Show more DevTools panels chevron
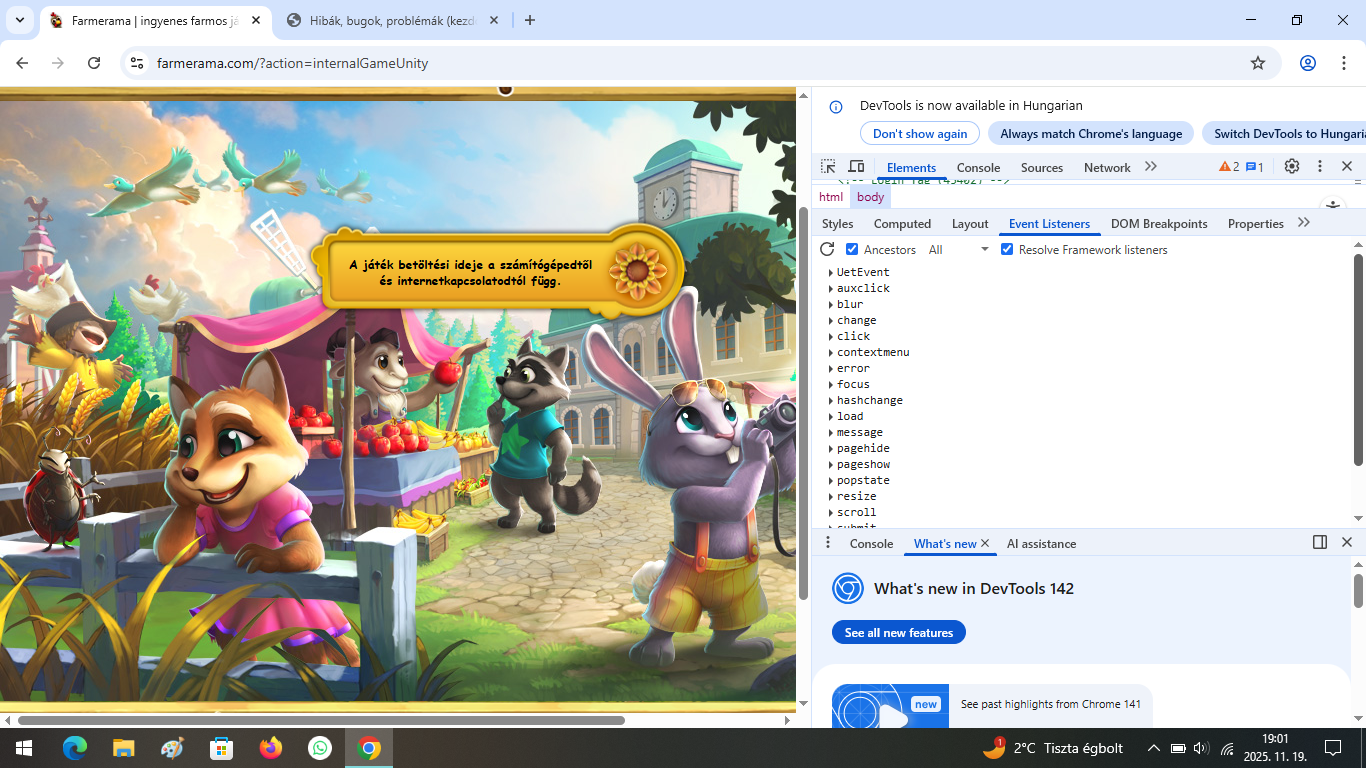Image resolution: width=1366 pixels, height=768 pixels. coord(1151,167)
